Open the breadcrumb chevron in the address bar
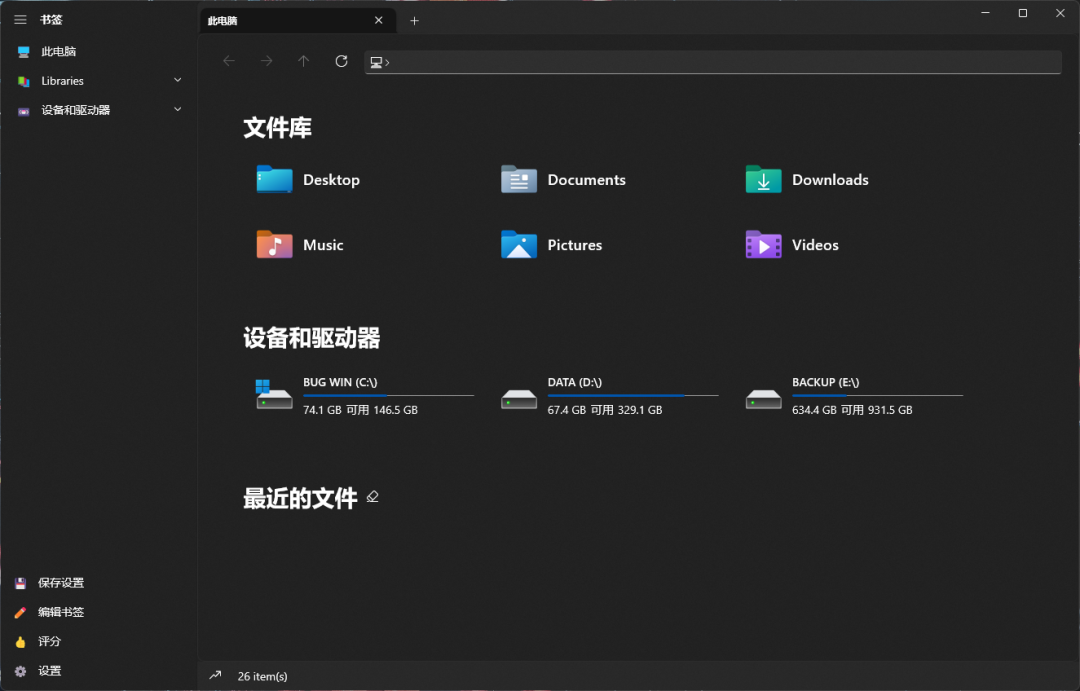This screenshot has height=691, width=1080. (x=388, y=61)
